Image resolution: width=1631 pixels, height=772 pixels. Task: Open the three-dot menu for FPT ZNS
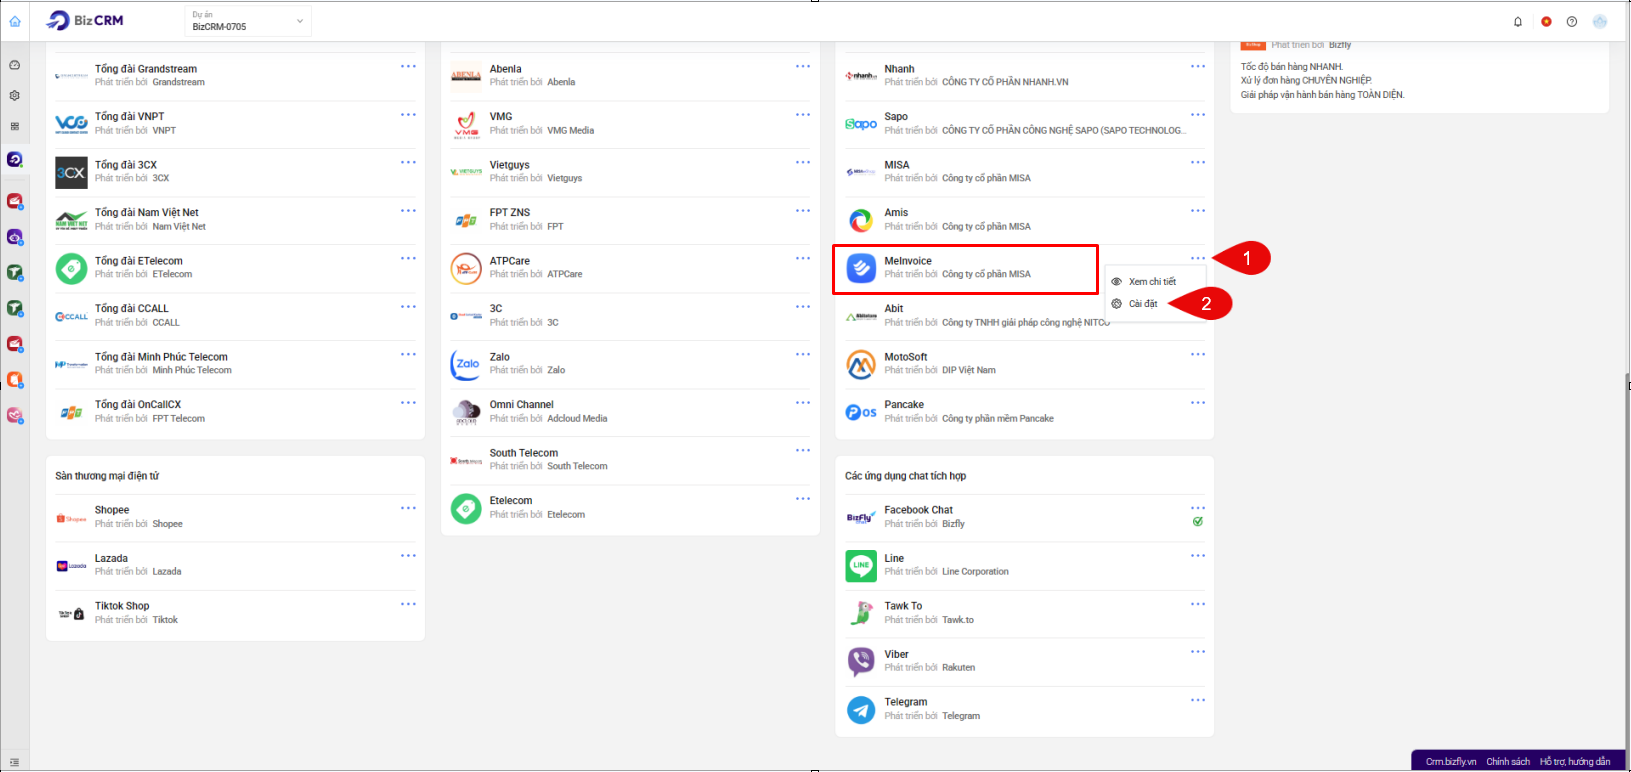click(803, 211)
